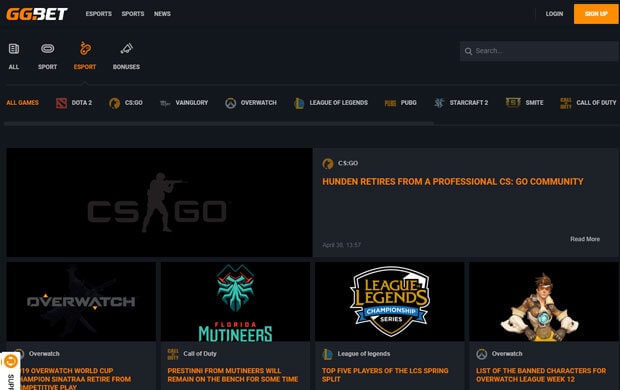Click the Dota 2 game icon

[x=61, y=103]
